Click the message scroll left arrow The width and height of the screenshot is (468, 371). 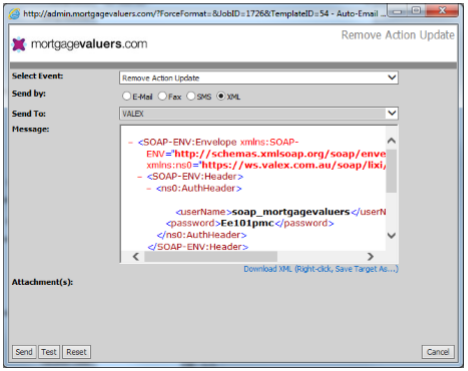136,257
